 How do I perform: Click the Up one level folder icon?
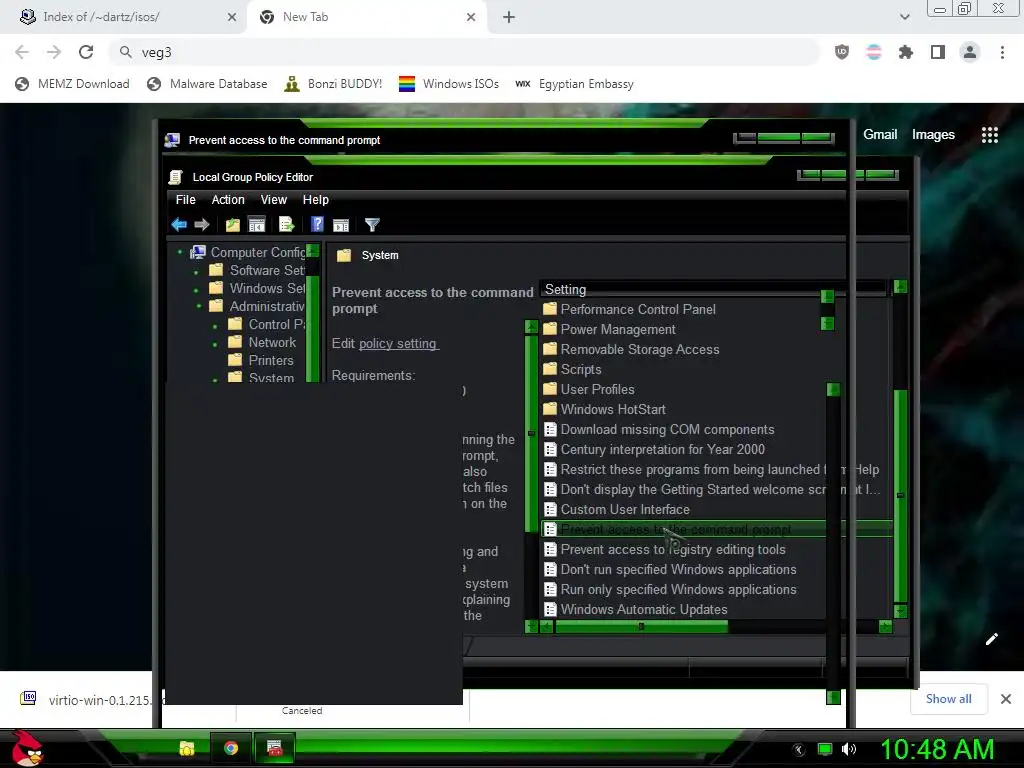[x=232, y=225]
